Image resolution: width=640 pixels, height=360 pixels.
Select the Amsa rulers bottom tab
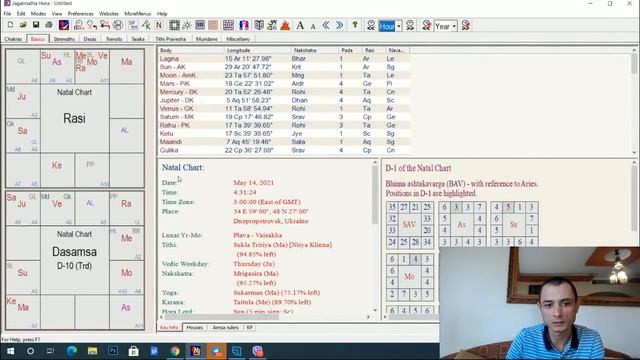pyautogui.click(x=226, y=327)
